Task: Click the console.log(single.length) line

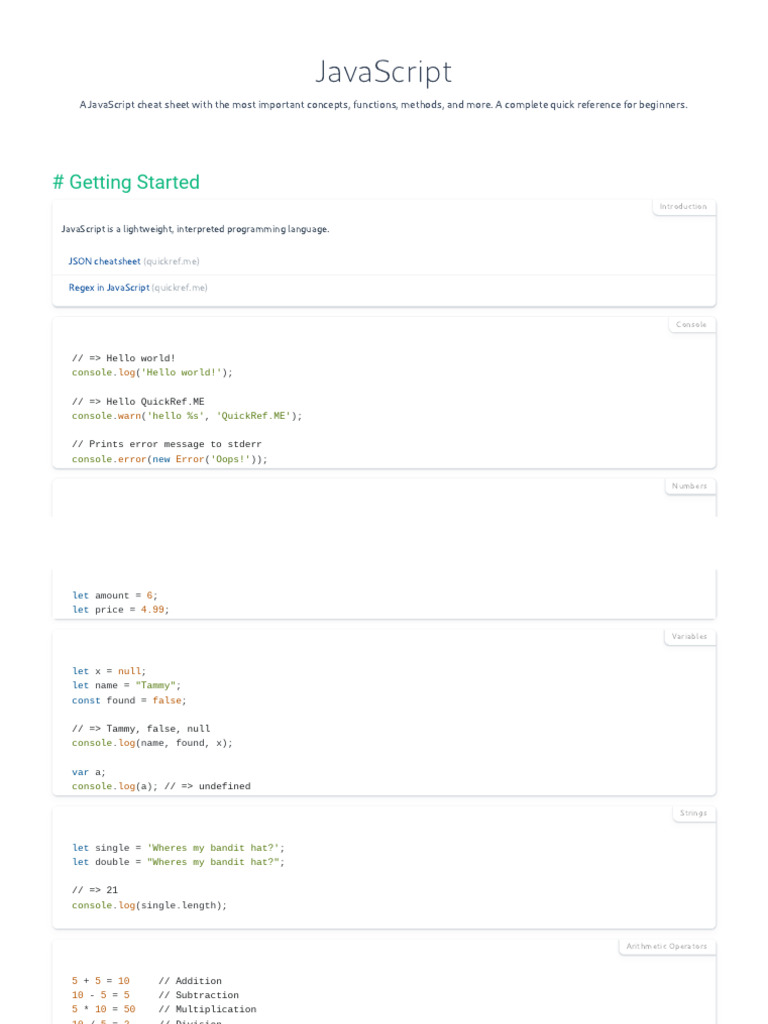Action: coord(149,905)
